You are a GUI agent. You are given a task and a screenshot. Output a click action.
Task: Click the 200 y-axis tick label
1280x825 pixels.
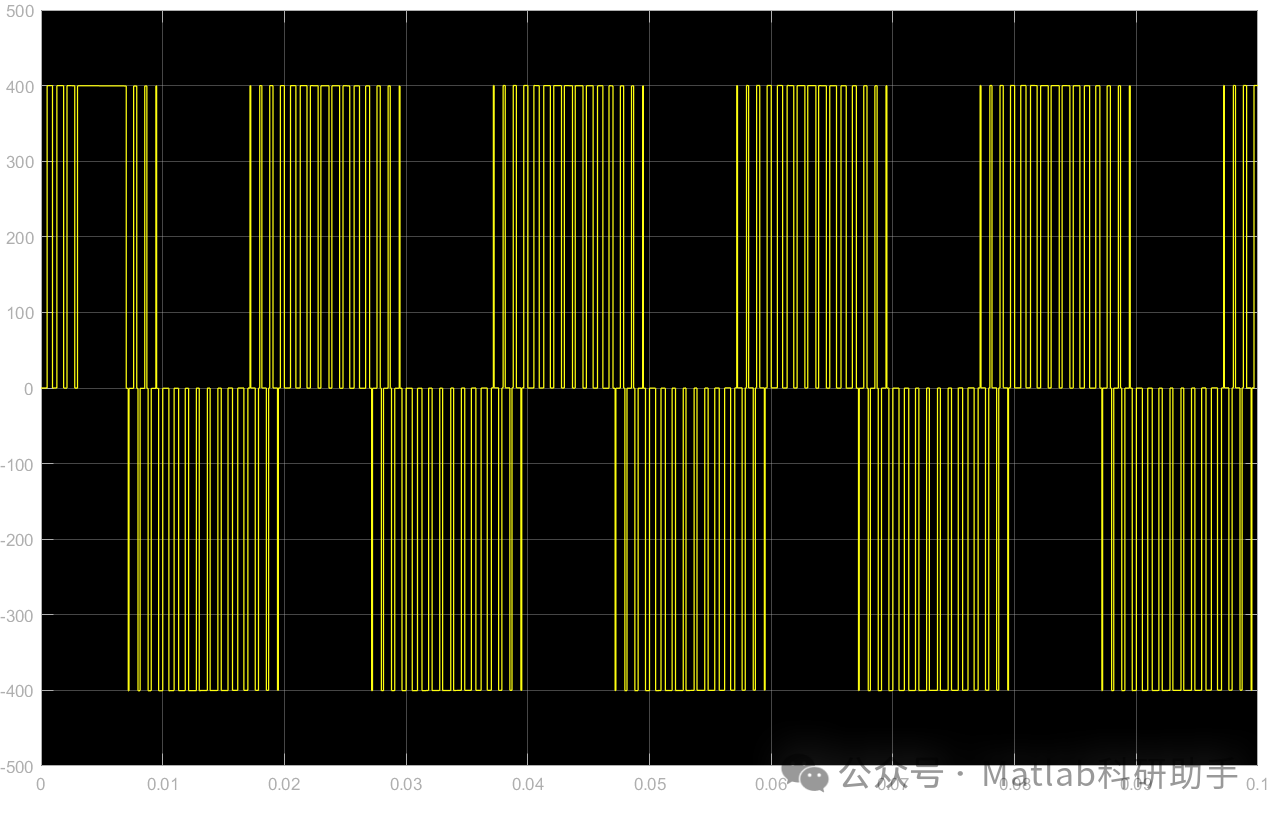(x=20, y=238)
